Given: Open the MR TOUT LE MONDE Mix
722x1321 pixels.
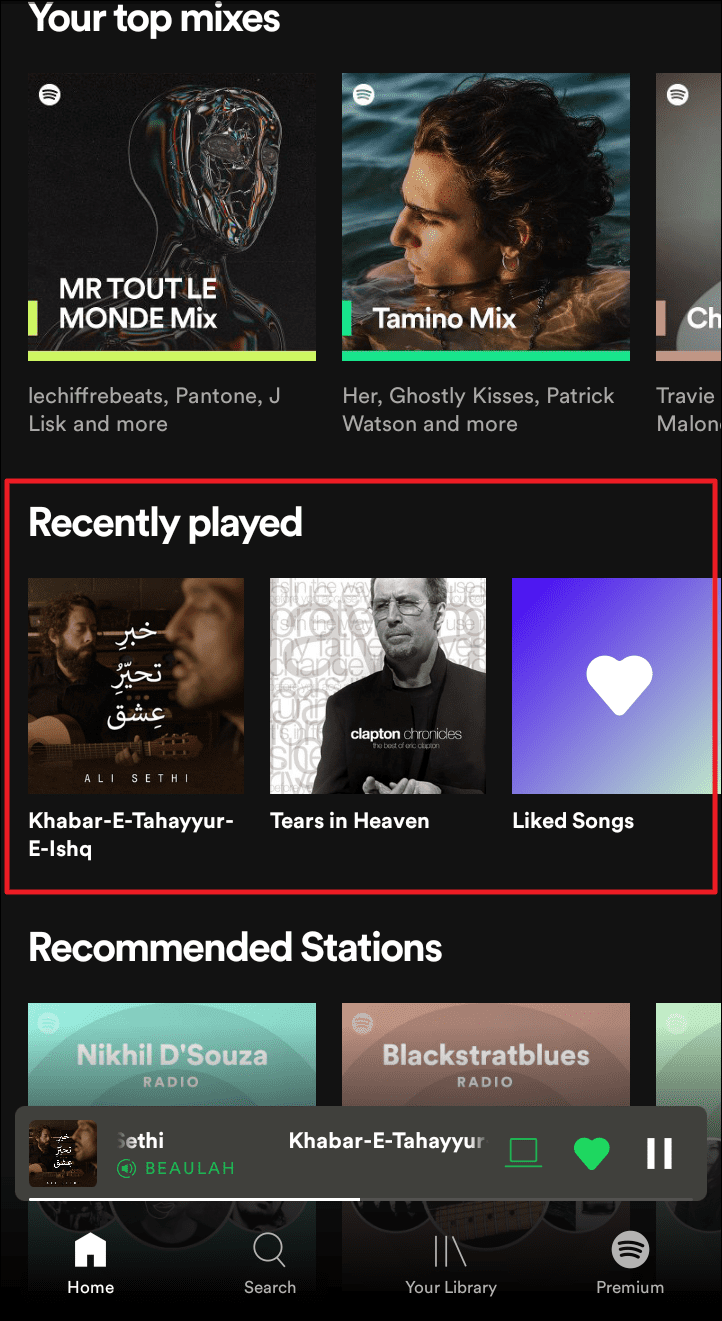Looking at the screenshot, I should point(172,216).
